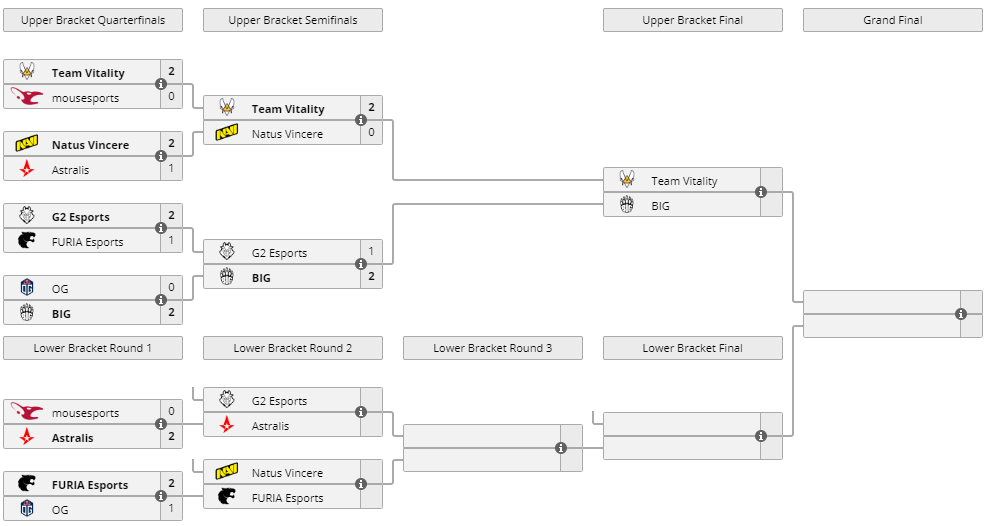Click the mousesports logo in Lower Bracket Round 1
The height and width of the screenshot is (526, 992).
[x=27, y=413]
